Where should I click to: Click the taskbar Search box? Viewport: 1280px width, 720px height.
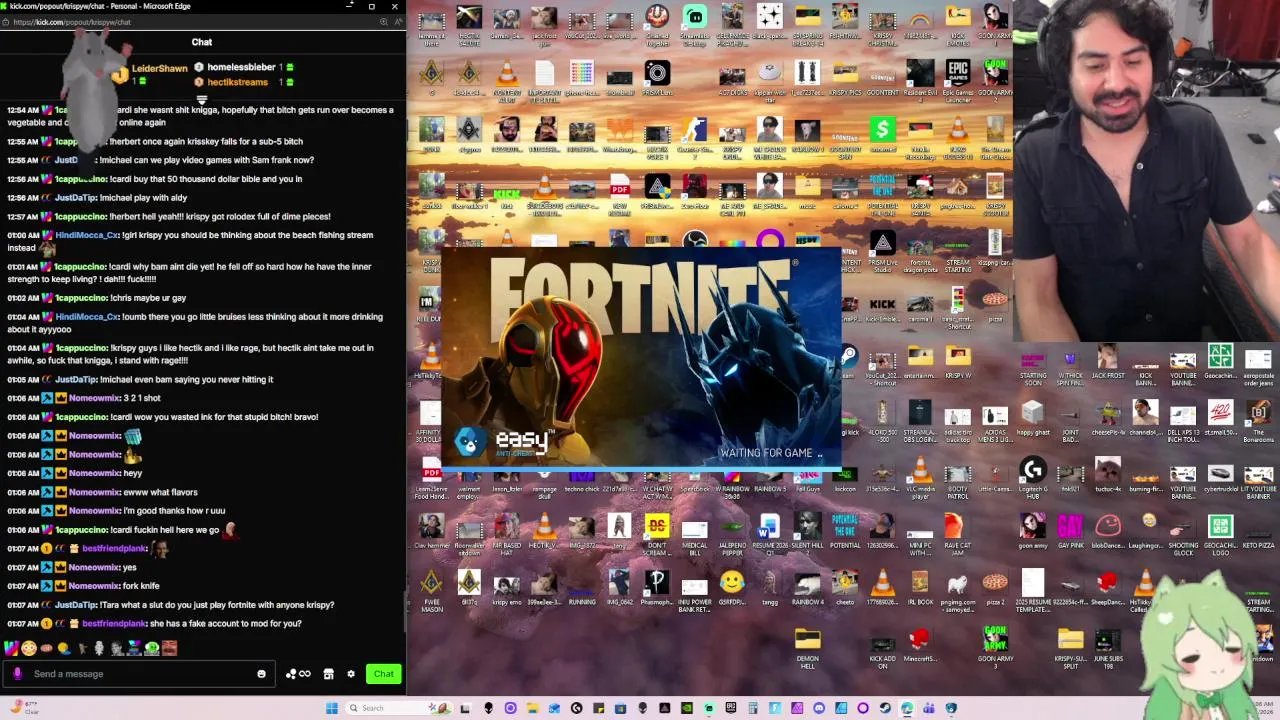[397, 708]
